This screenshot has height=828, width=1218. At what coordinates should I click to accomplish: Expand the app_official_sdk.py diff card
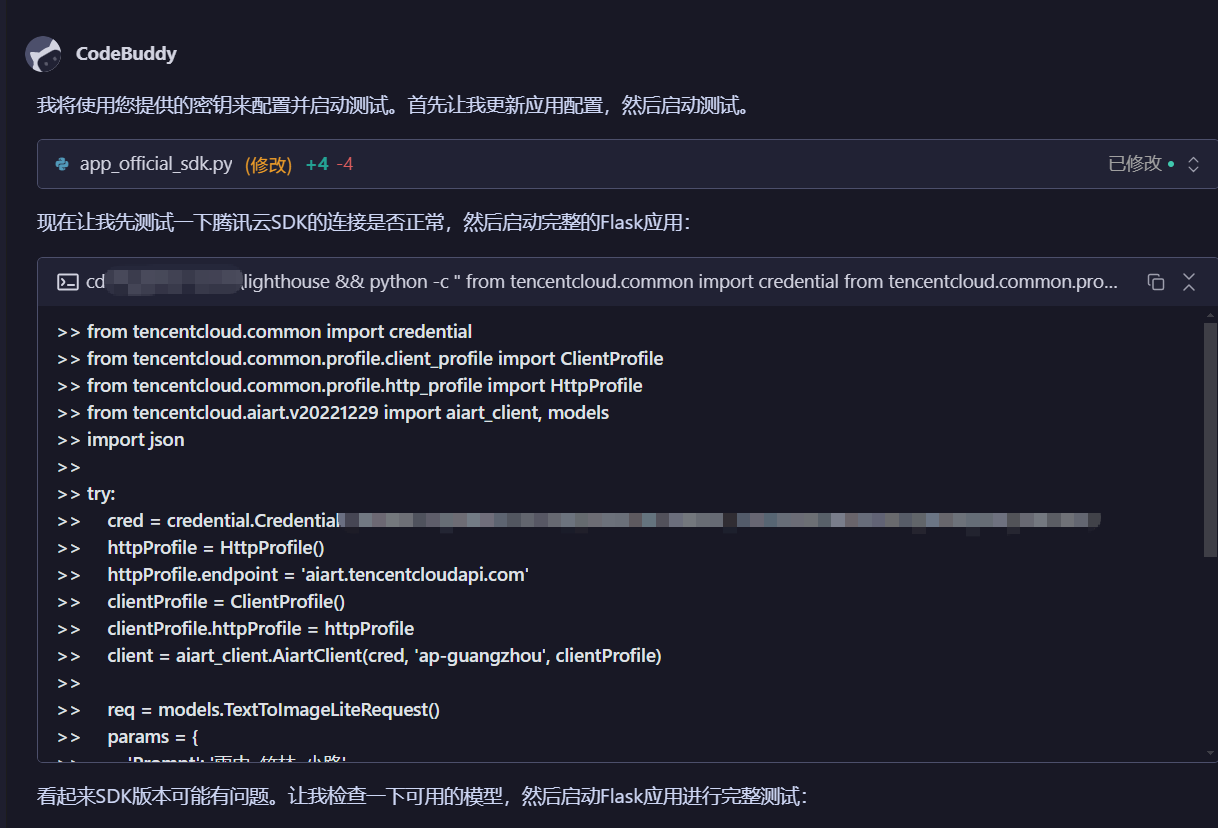(1193, 164)
